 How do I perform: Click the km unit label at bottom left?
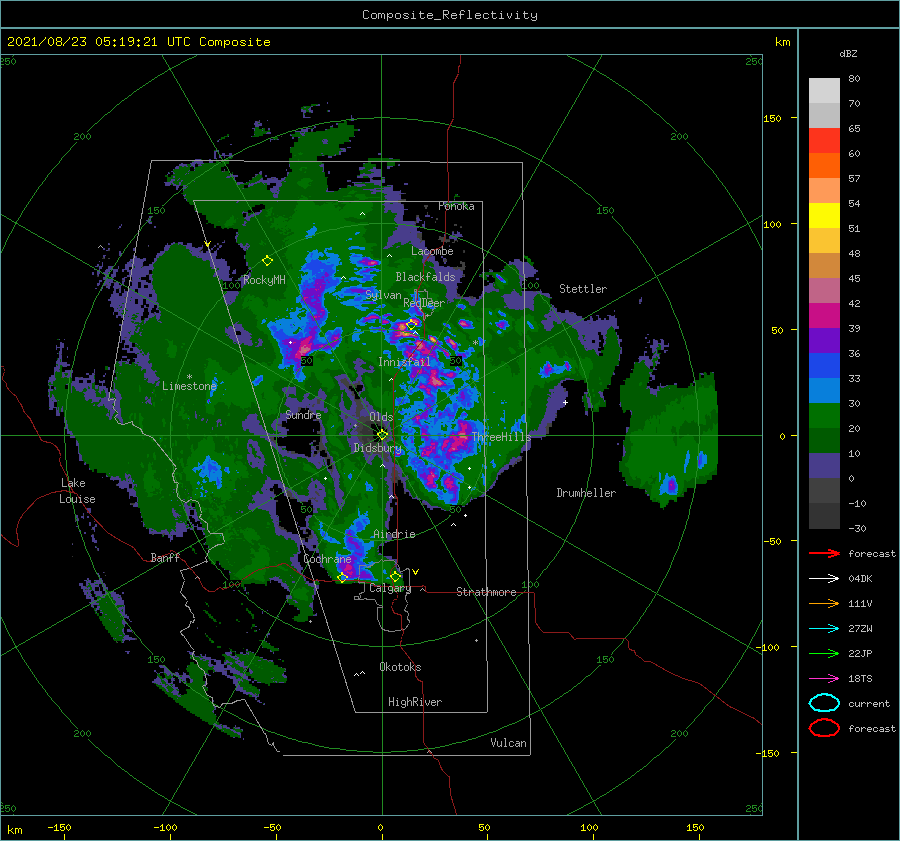click(x=14, y=830)
